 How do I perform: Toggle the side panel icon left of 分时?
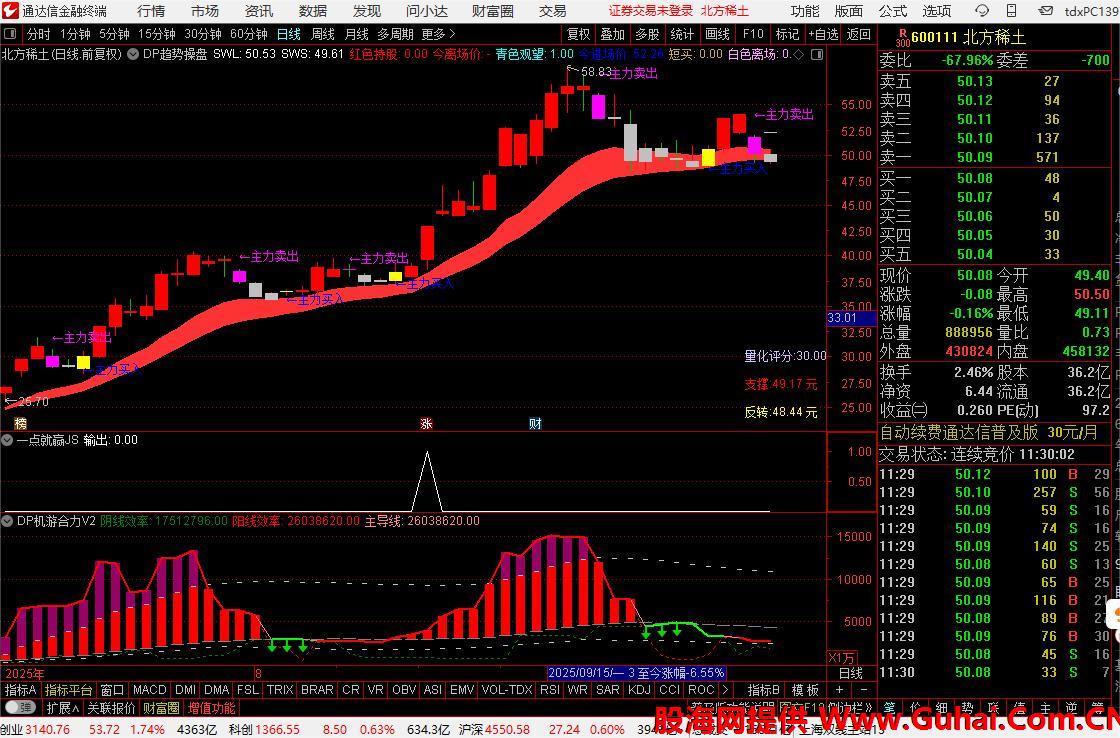point(10,34)
